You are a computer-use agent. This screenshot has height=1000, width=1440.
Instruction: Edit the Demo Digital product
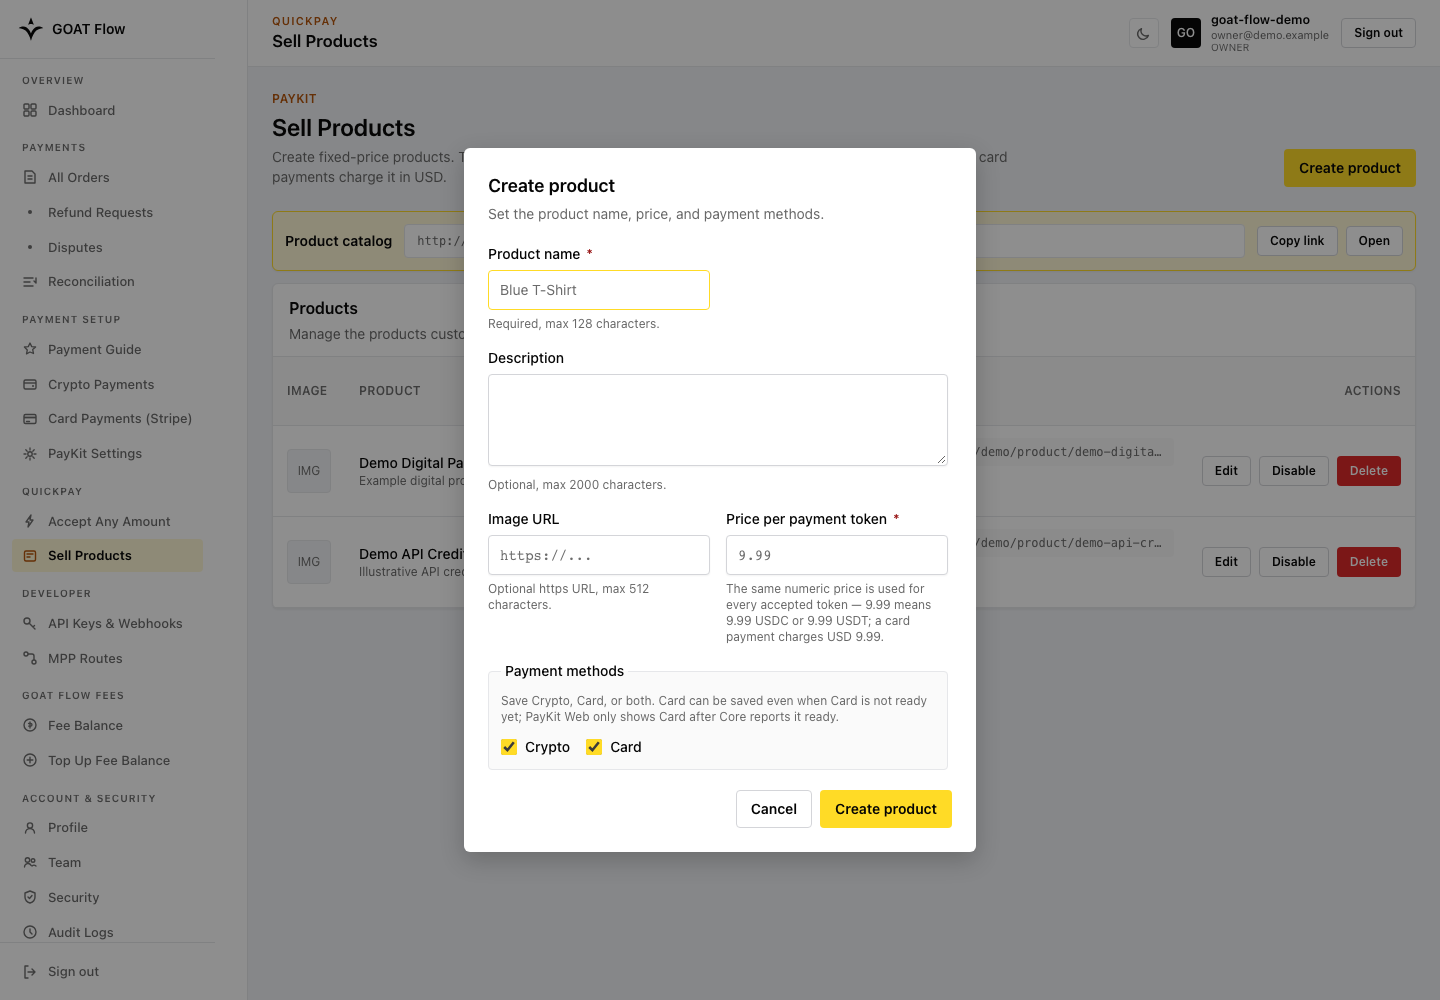[x=1226, y=471]
